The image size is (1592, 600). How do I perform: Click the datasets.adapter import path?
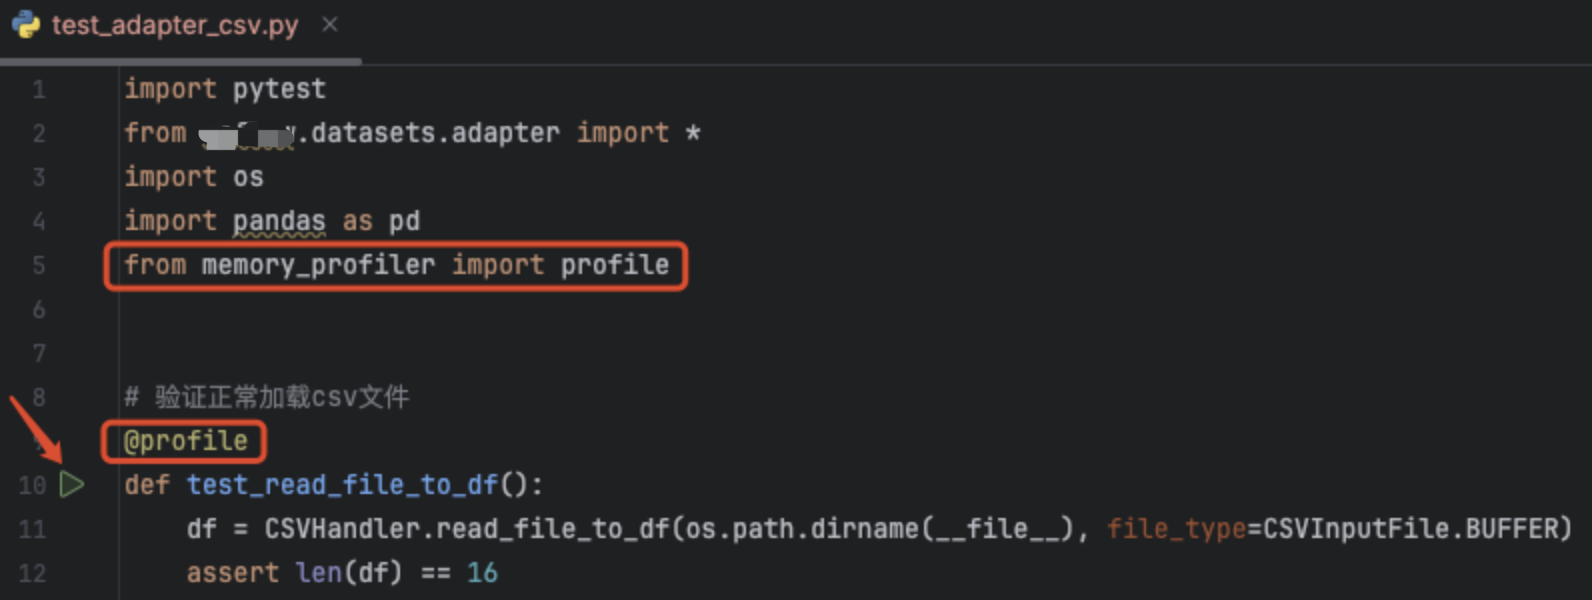[x=434, y=133]
